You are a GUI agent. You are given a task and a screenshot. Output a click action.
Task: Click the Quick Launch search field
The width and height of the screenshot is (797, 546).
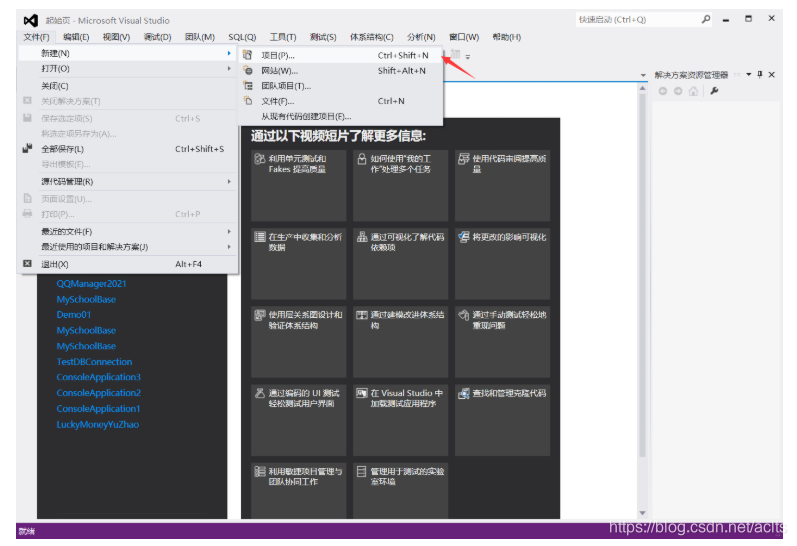[638, 19]
